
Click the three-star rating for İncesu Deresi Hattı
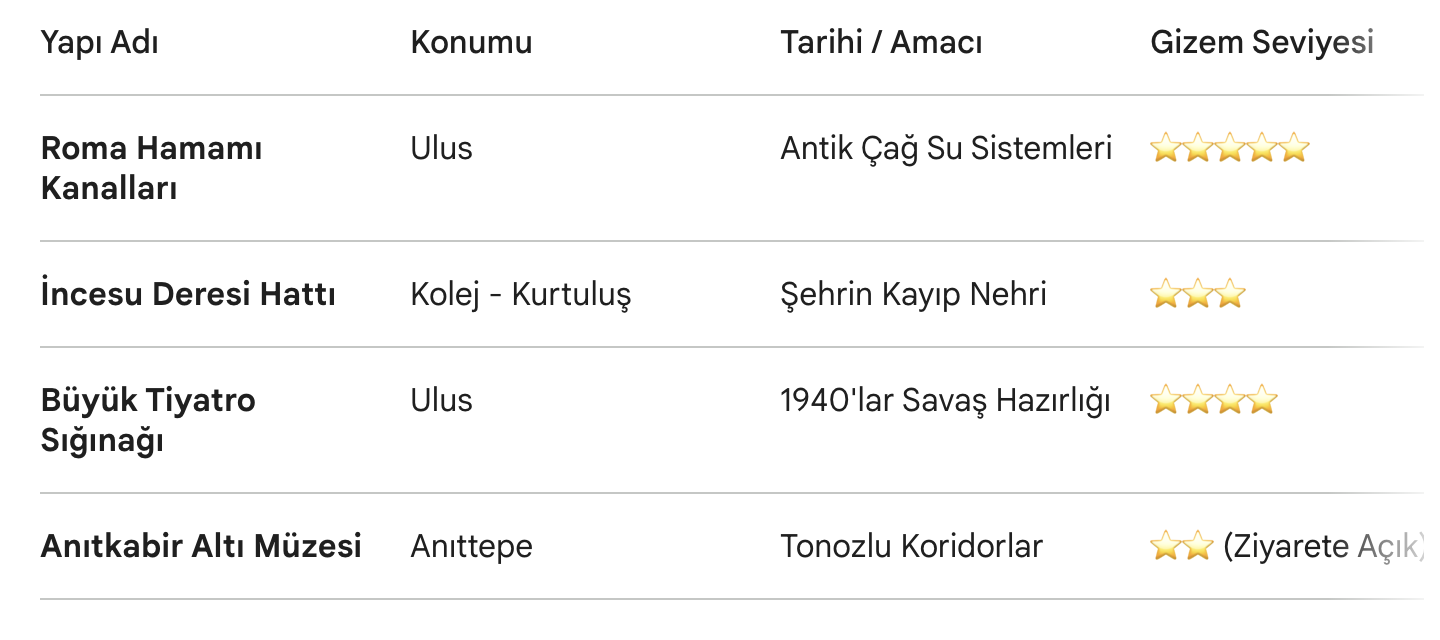1197,295
